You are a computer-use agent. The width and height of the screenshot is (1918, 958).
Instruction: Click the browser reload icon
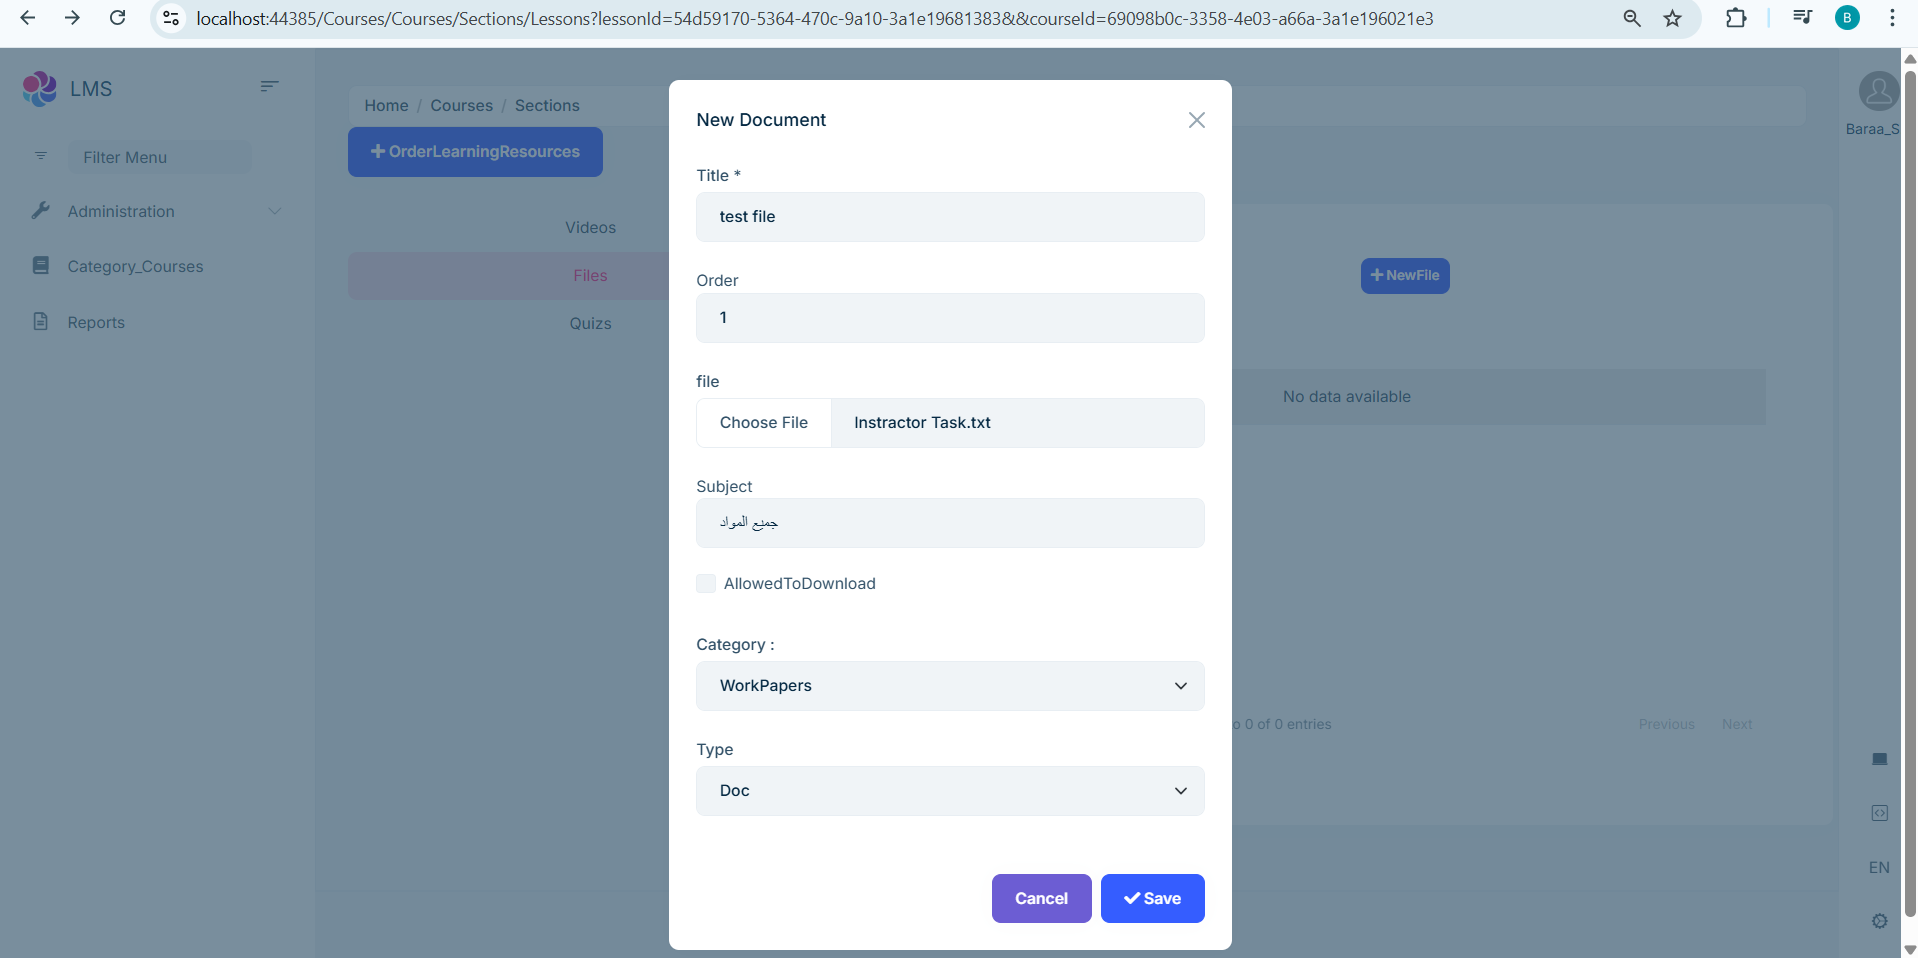point(117,18)
